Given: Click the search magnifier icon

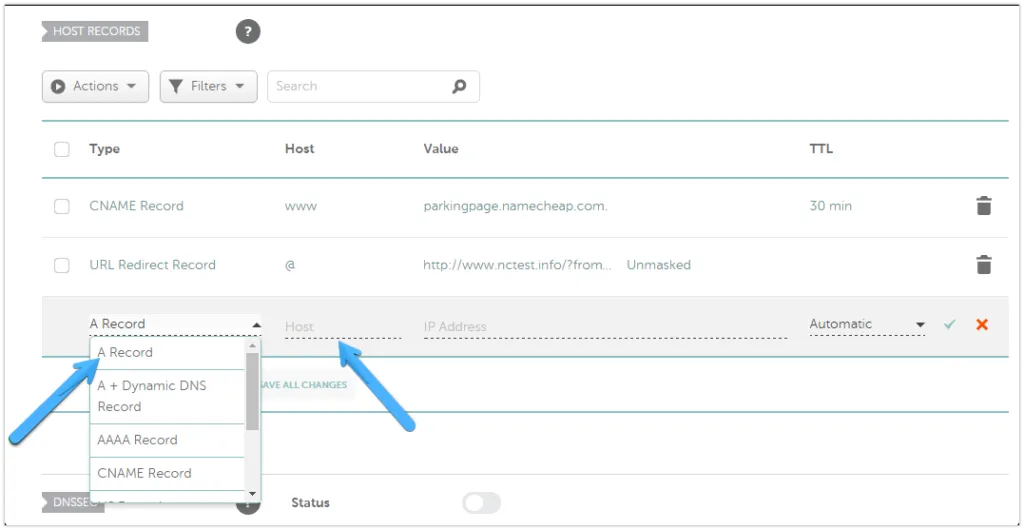Looking at the screenshot, I should [x=459, y=86].
